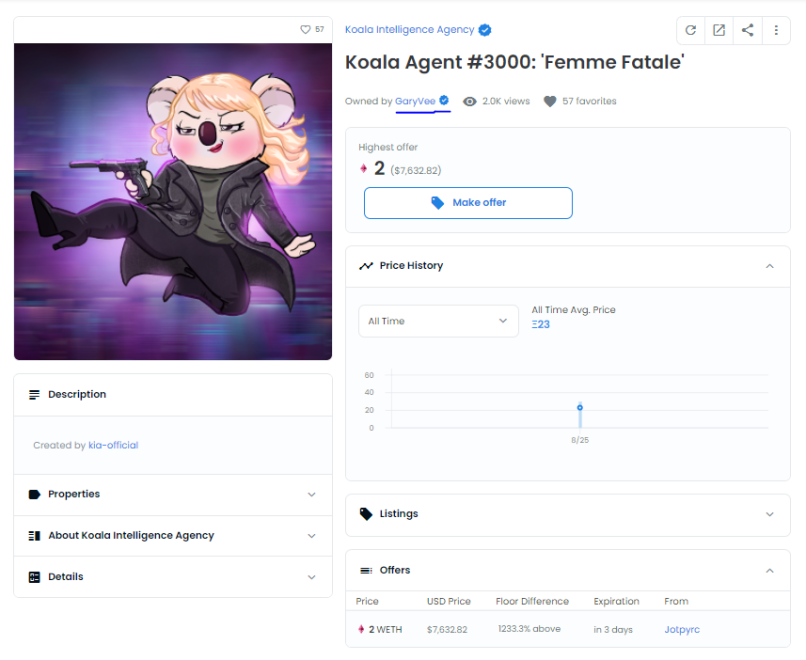Click the Ξ23 all time average price
This screenshot has width=806, height=660.
point(541,324)
